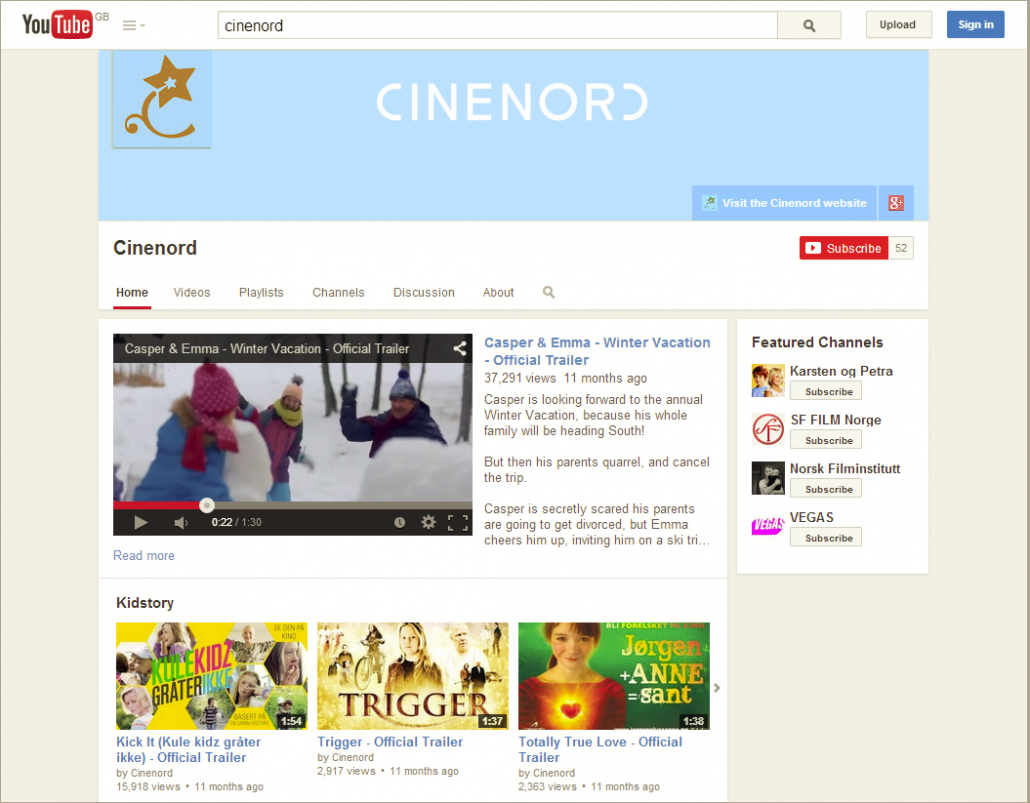This screenshot has width=1030, height=803.
Task: Click the Cinenord channel name heading
Action: point(155,248)
